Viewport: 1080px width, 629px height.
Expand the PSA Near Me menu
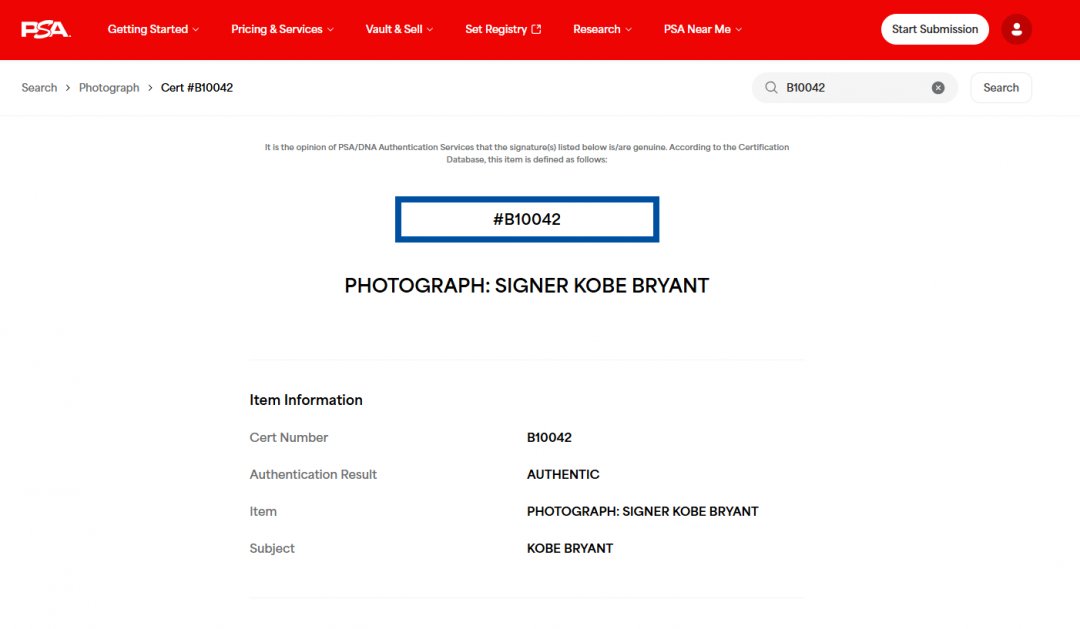point(703,29)
